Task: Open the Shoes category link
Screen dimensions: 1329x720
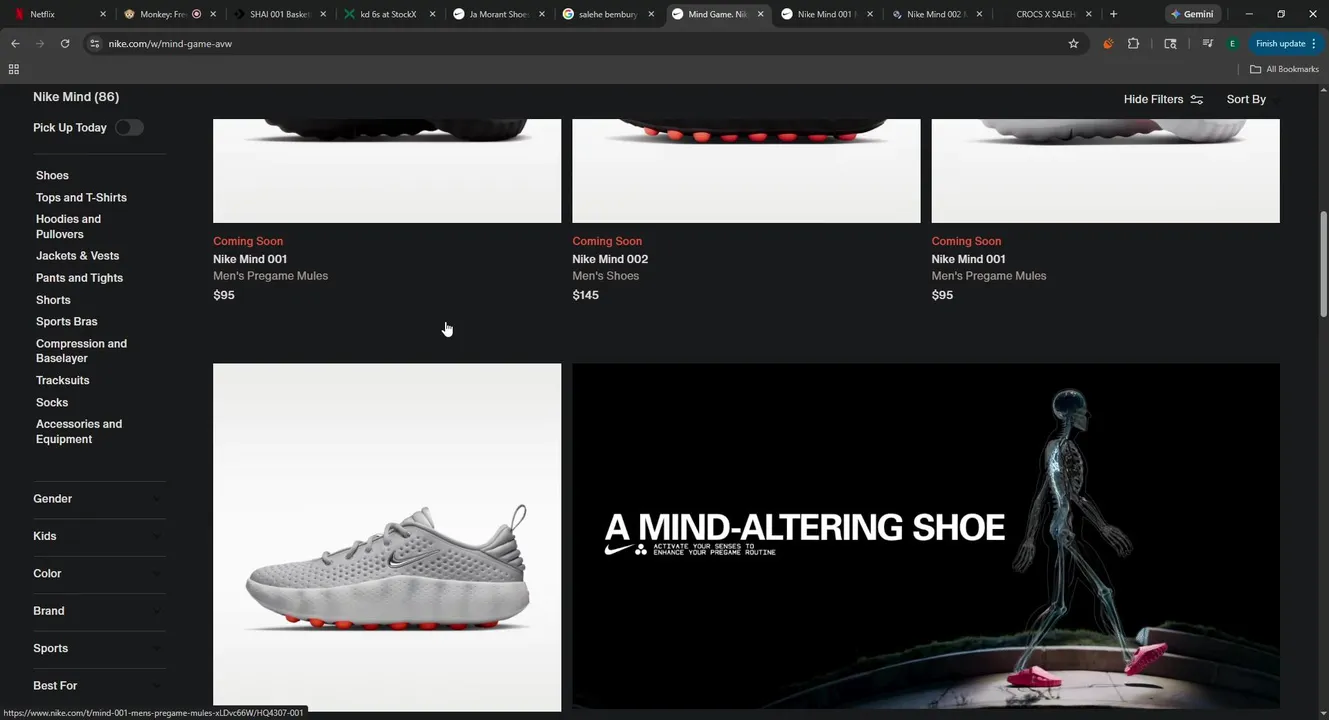Action: pos(52,175)
